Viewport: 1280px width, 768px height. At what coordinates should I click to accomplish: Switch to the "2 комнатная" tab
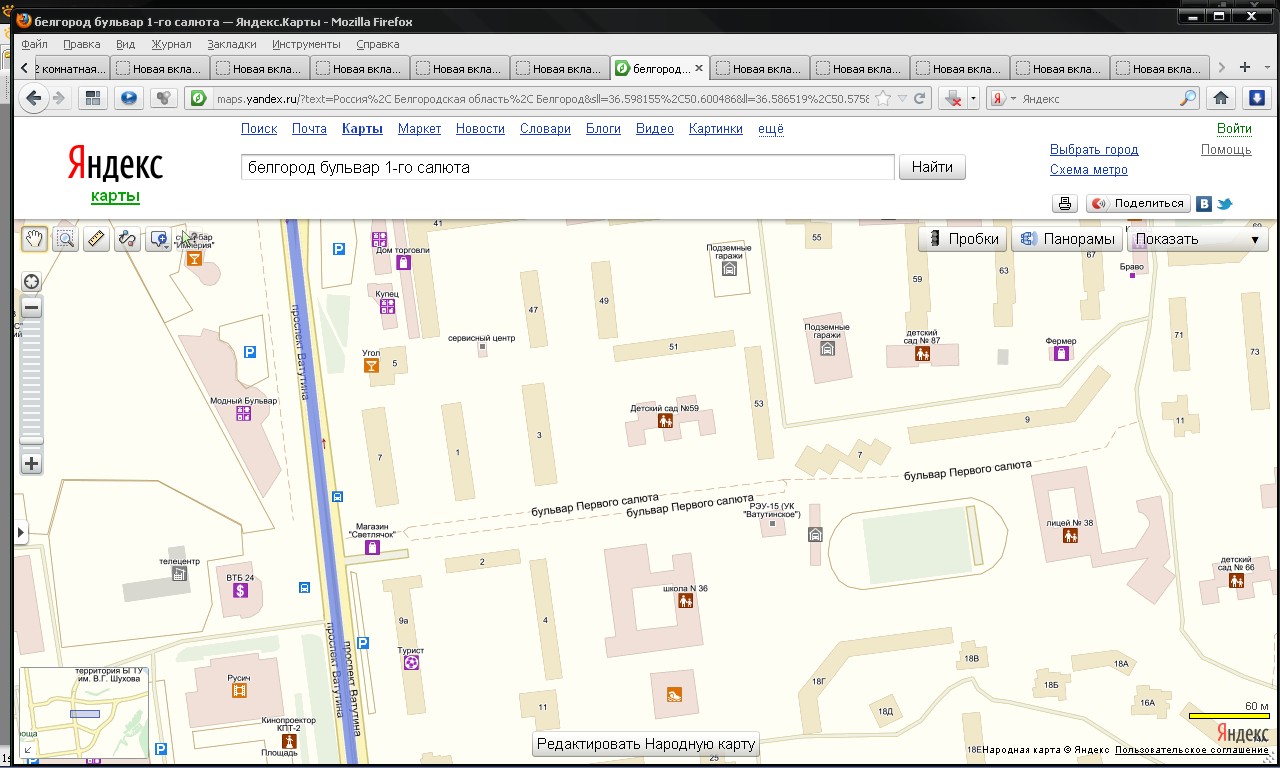pos(72,69)
